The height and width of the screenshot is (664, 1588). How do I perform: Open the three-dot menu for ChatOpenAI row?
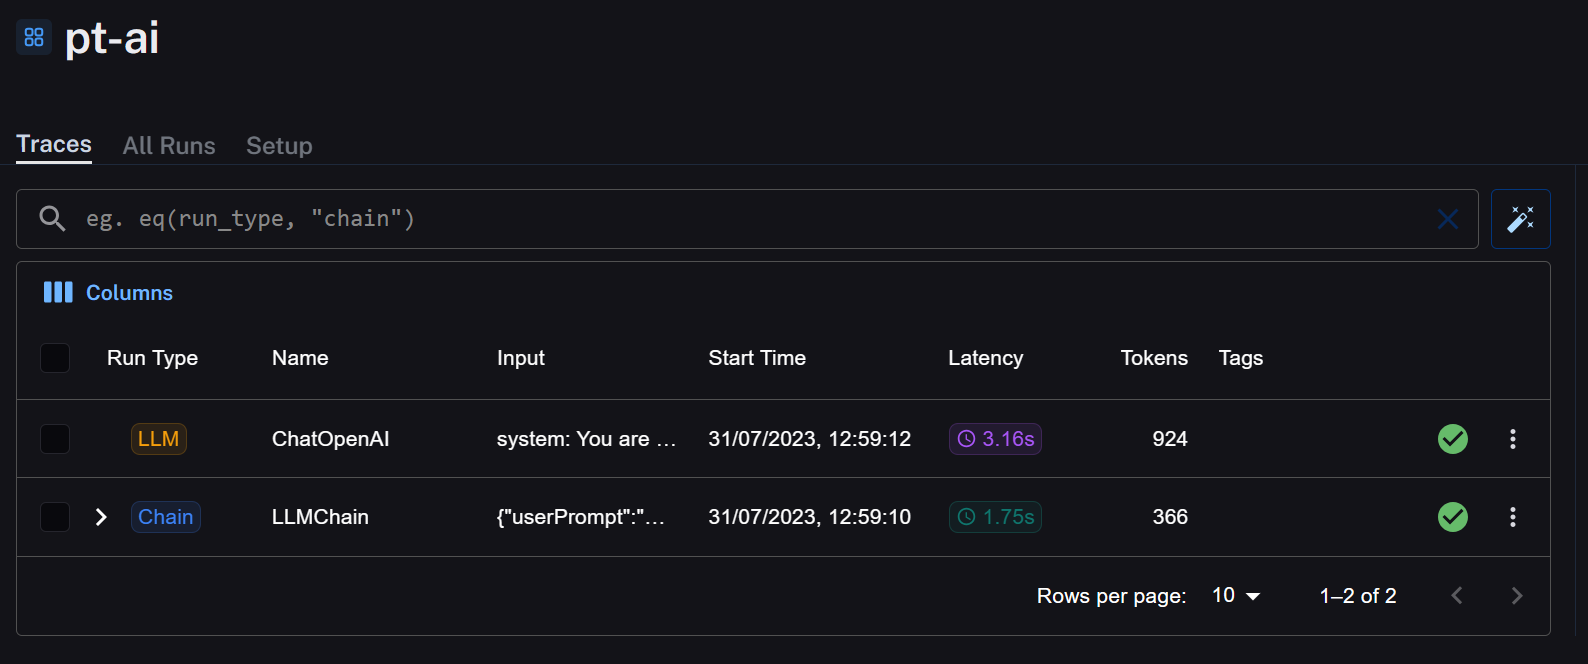(1512, 439)
